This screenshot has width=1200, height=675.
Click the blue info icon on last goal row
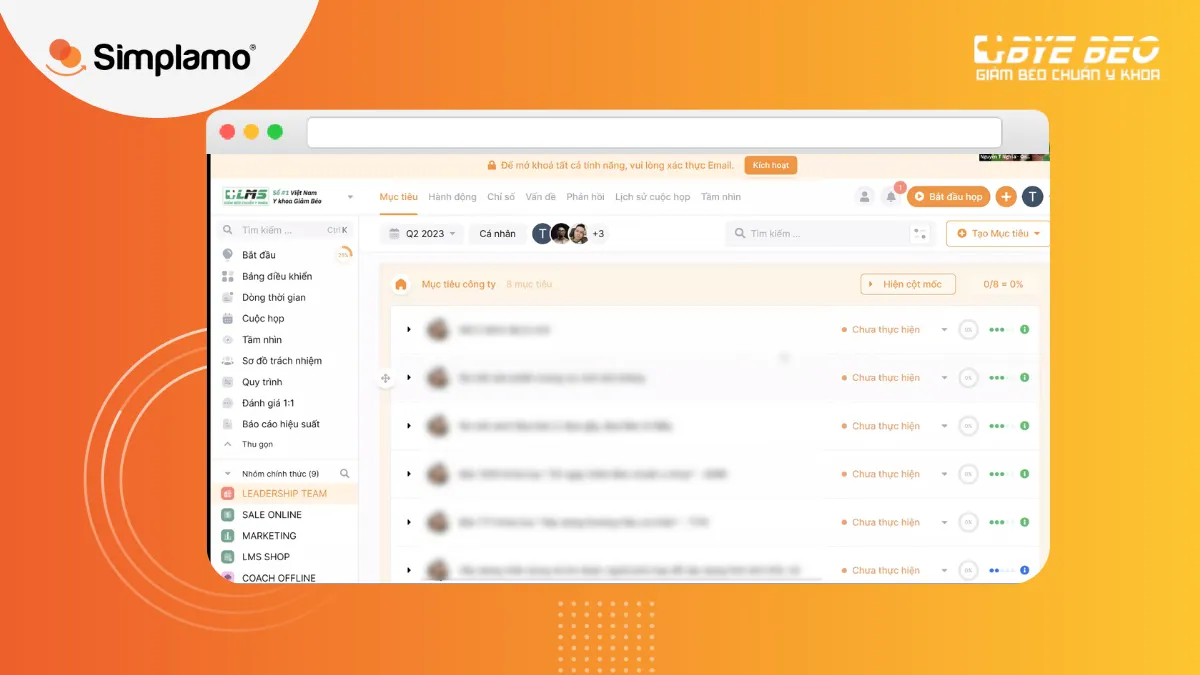coord(1024,570)
